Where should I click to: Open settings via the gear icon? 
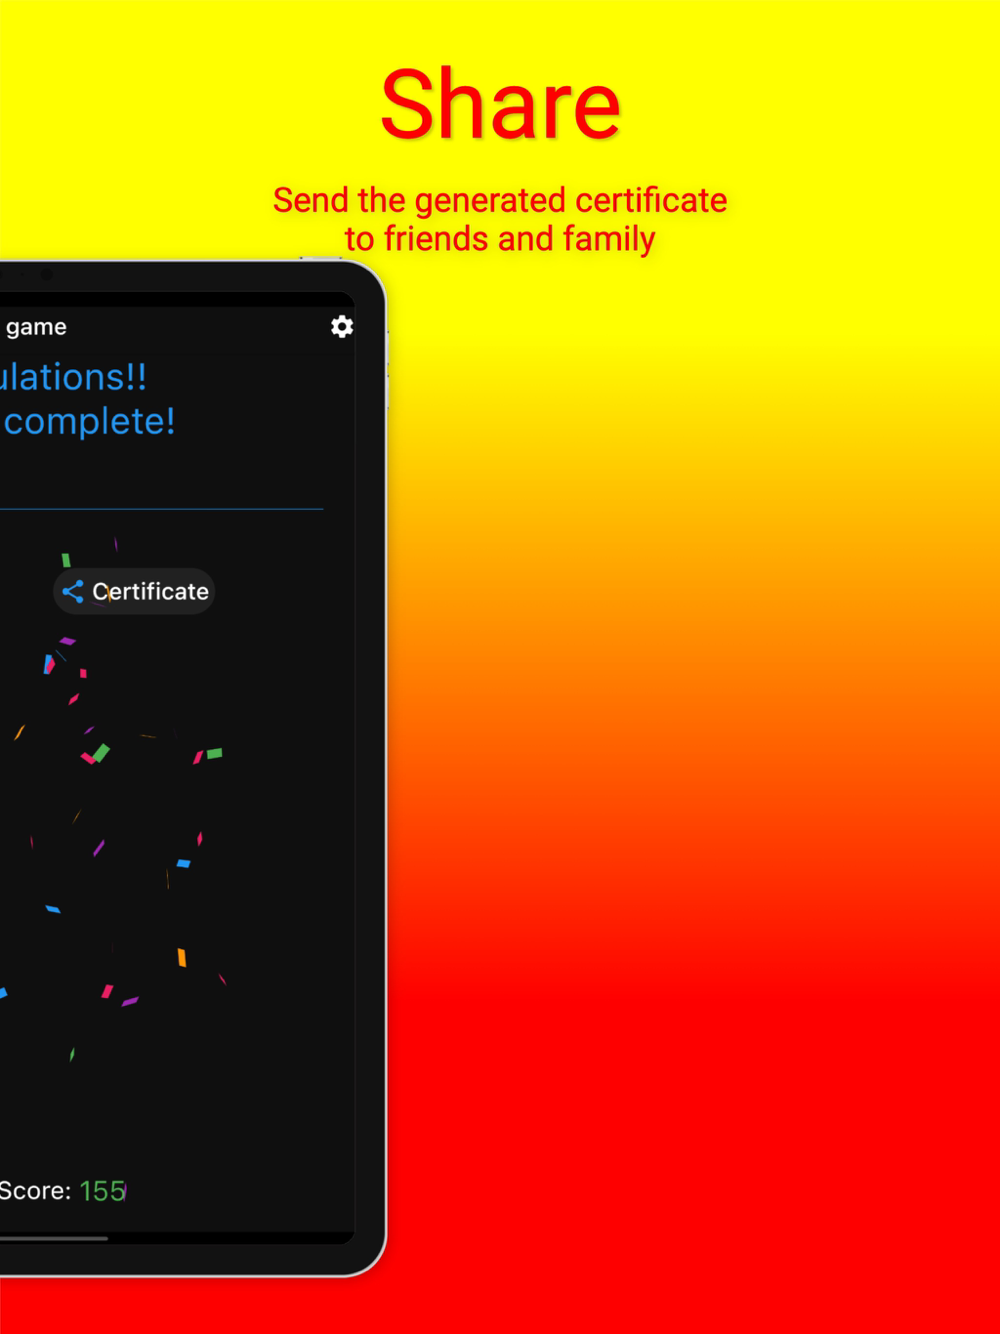[342, 327]
